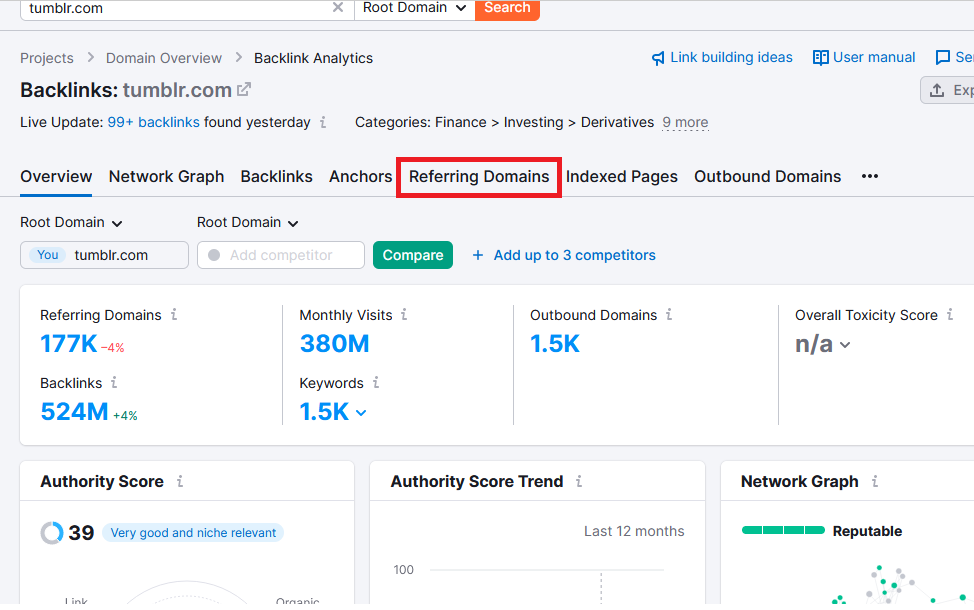Expand the Root Domain dropdown above the tumblr.com field

click(71, 222)
